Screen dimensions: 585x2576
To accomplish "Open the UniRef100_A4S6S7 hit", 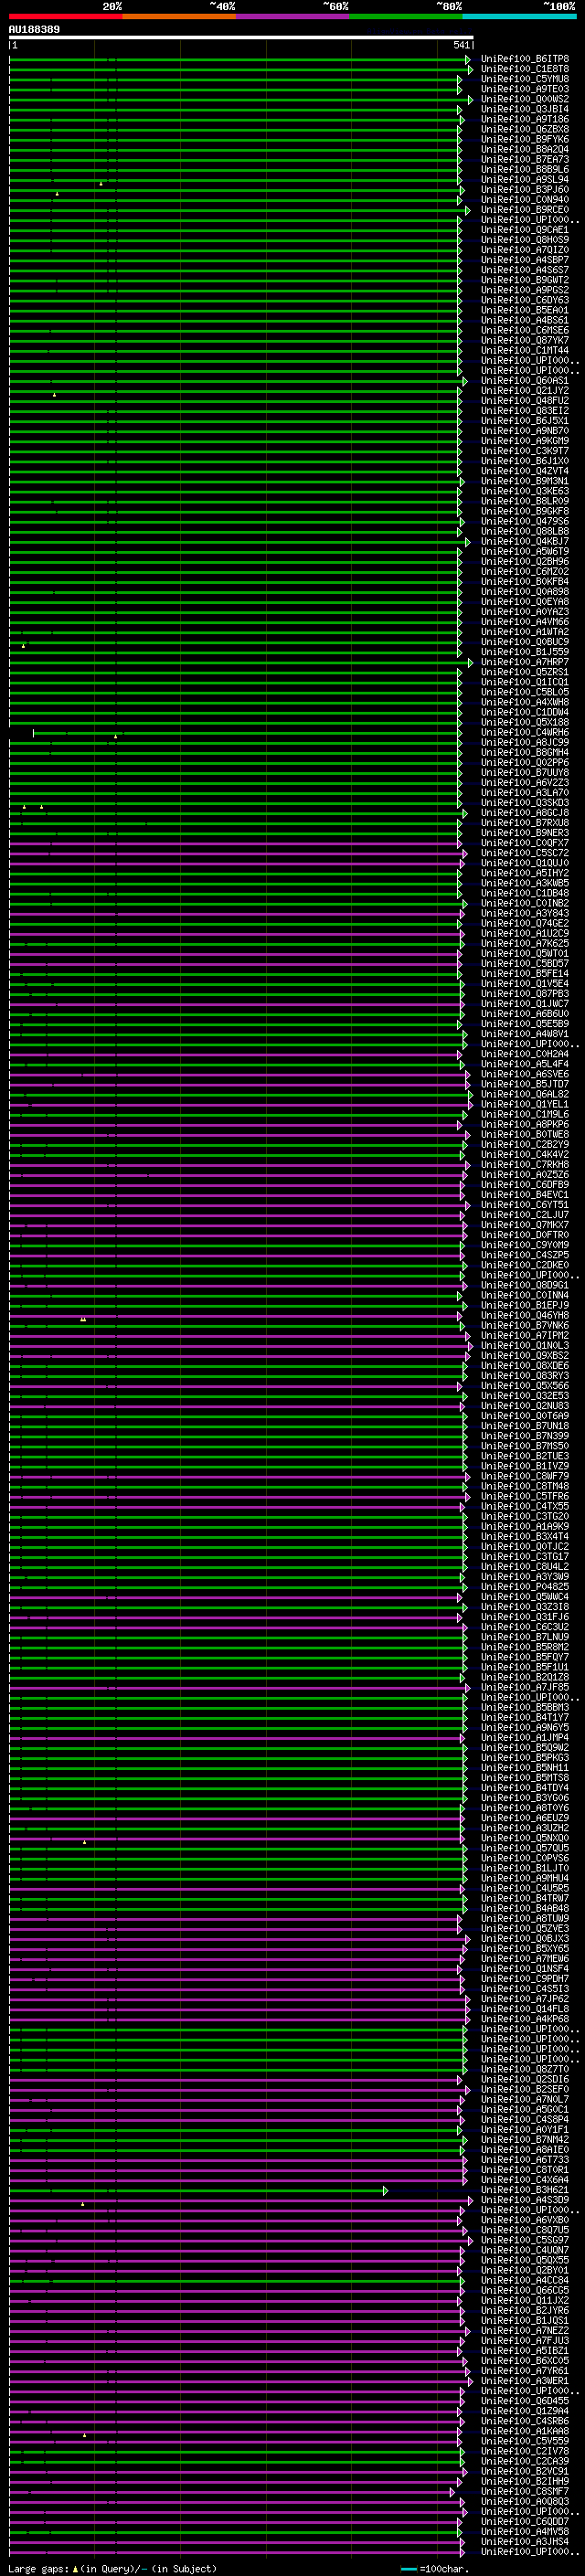I will point(525,270).
